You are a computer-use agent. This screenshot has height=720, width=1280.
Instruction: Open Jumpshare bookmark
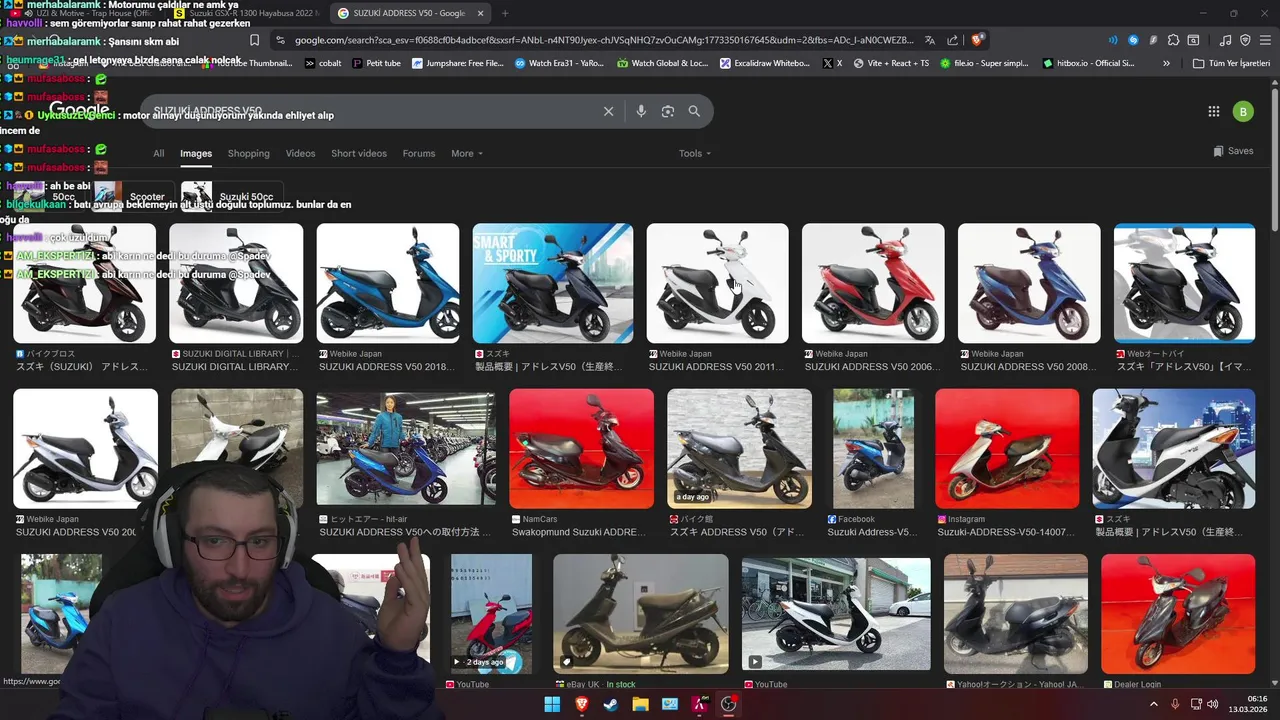tap(457, 63)
